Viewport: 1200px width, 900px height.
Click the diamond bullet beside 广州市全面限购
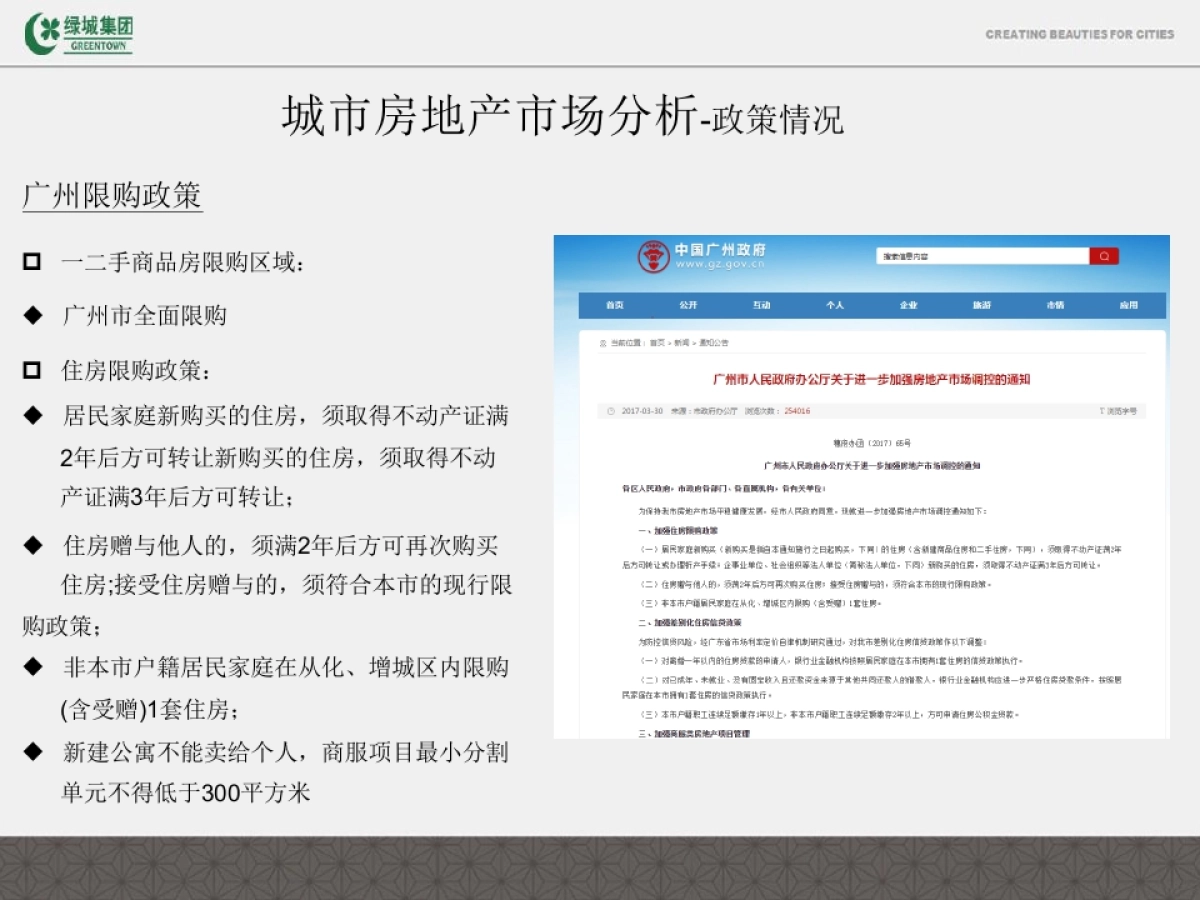pyautogui.click(x=33, y=316)
